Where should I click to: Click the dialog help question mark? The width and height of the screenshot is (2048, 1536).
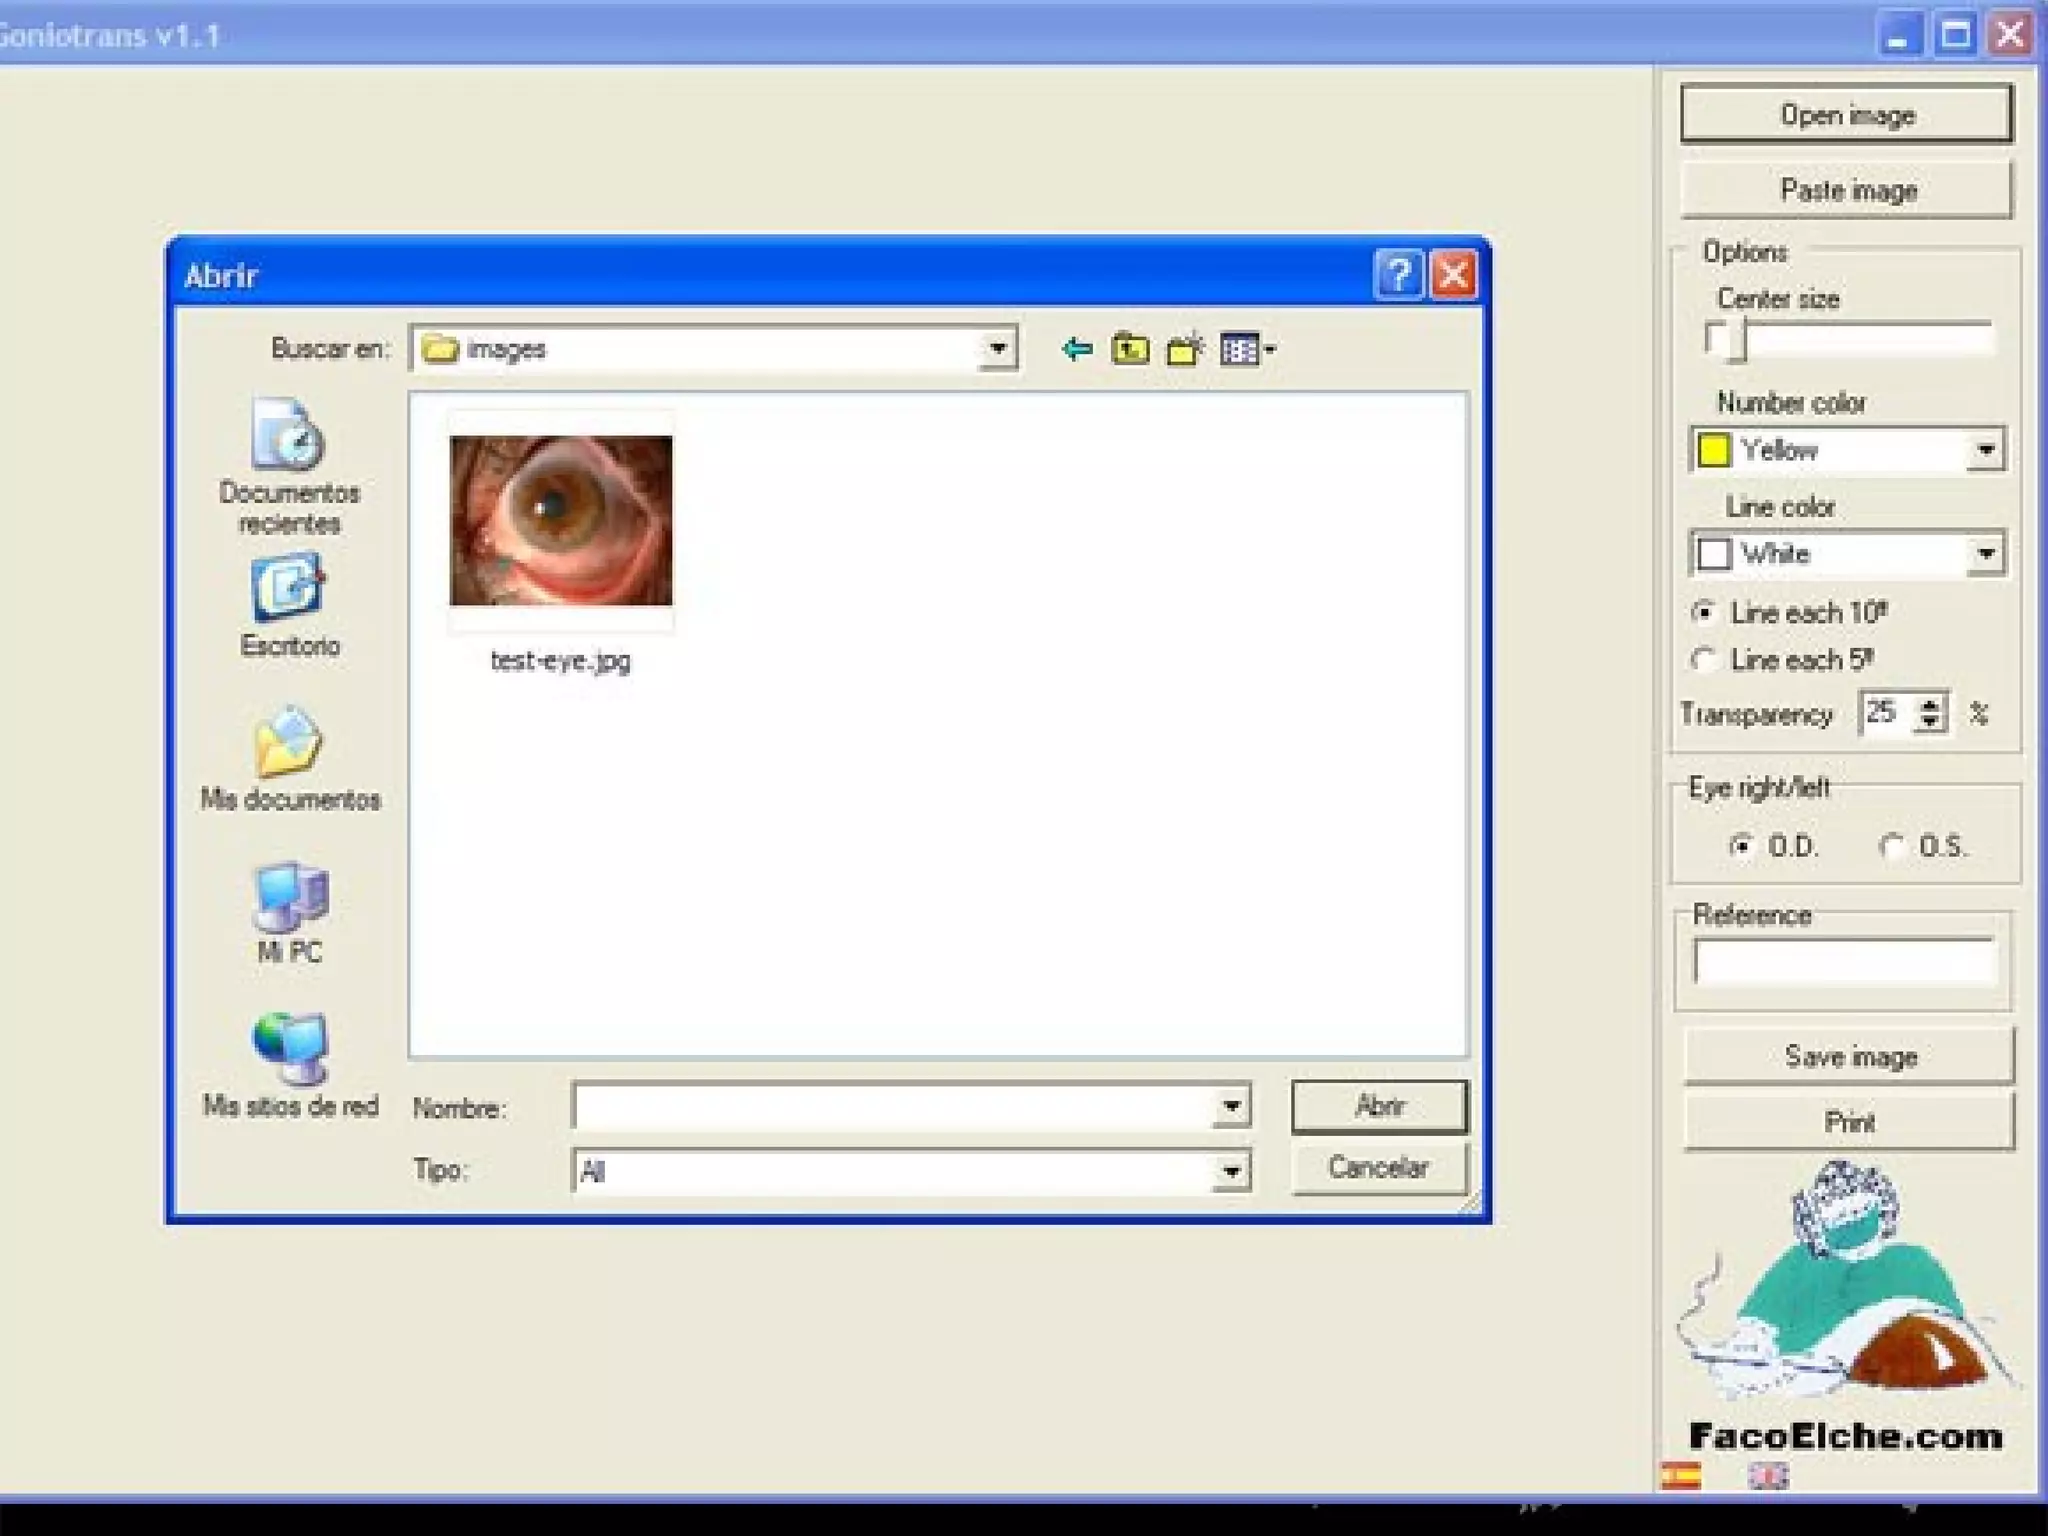pyautogui.click(x=1398, y=274)
